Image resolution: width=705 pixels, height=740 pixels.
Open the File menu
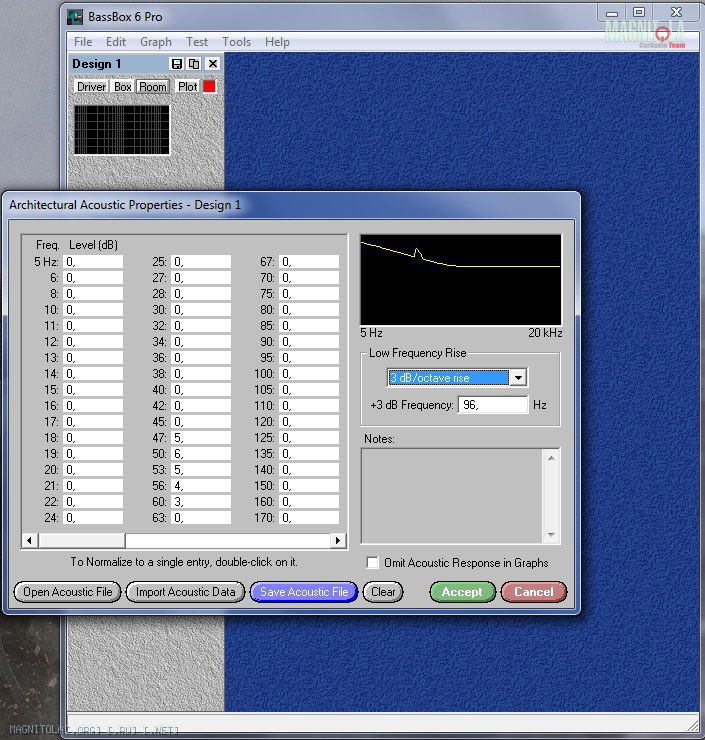tap(83, 42)
